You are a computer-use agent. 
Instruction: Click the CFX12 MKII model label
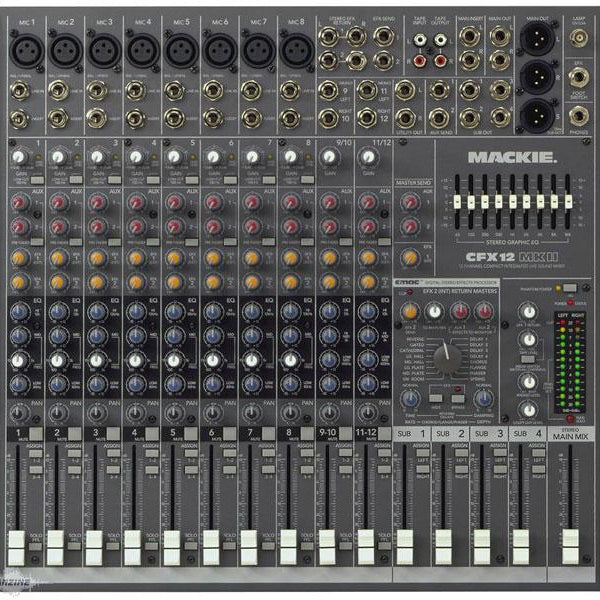point(511,256)
